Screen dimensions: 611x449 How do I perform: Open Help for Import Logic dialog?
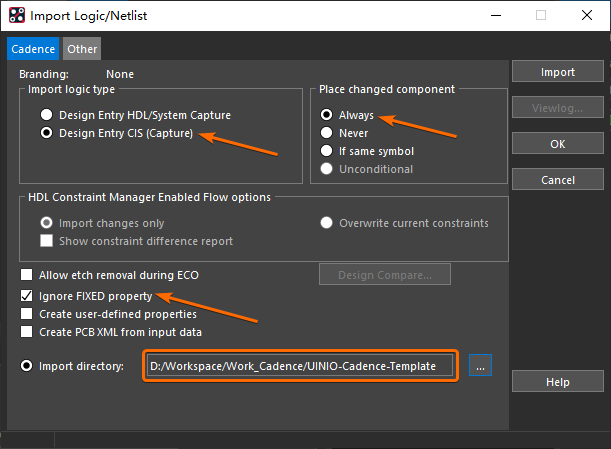(x=557, y=382)
